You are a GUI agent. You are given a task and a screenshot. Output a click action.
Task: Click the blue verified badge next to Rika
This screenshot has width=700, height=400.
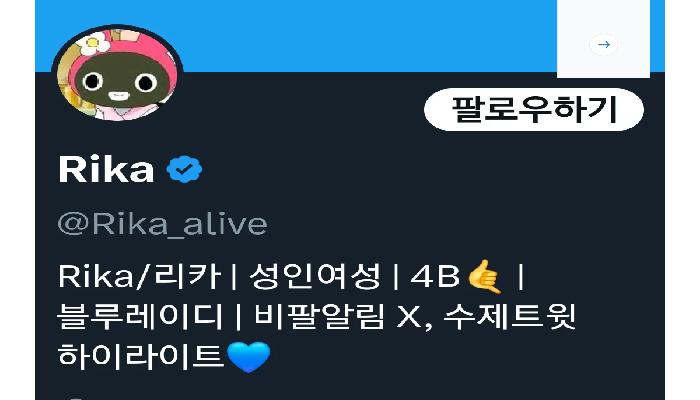point(184,169)
